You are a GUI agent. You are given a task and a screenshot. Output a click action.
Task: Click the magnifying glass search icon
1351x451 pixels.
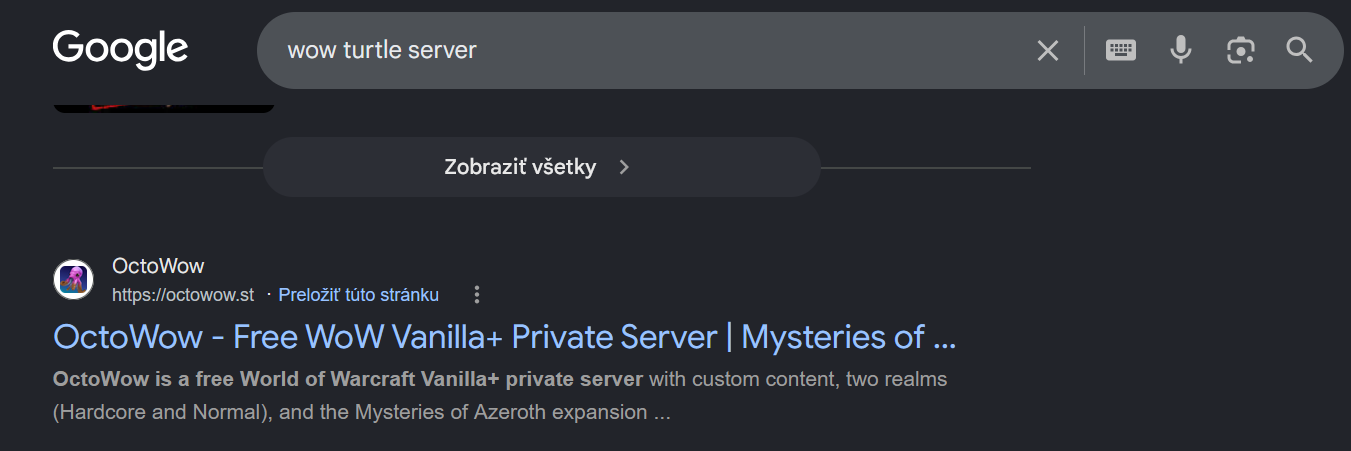coord(1299,50)
